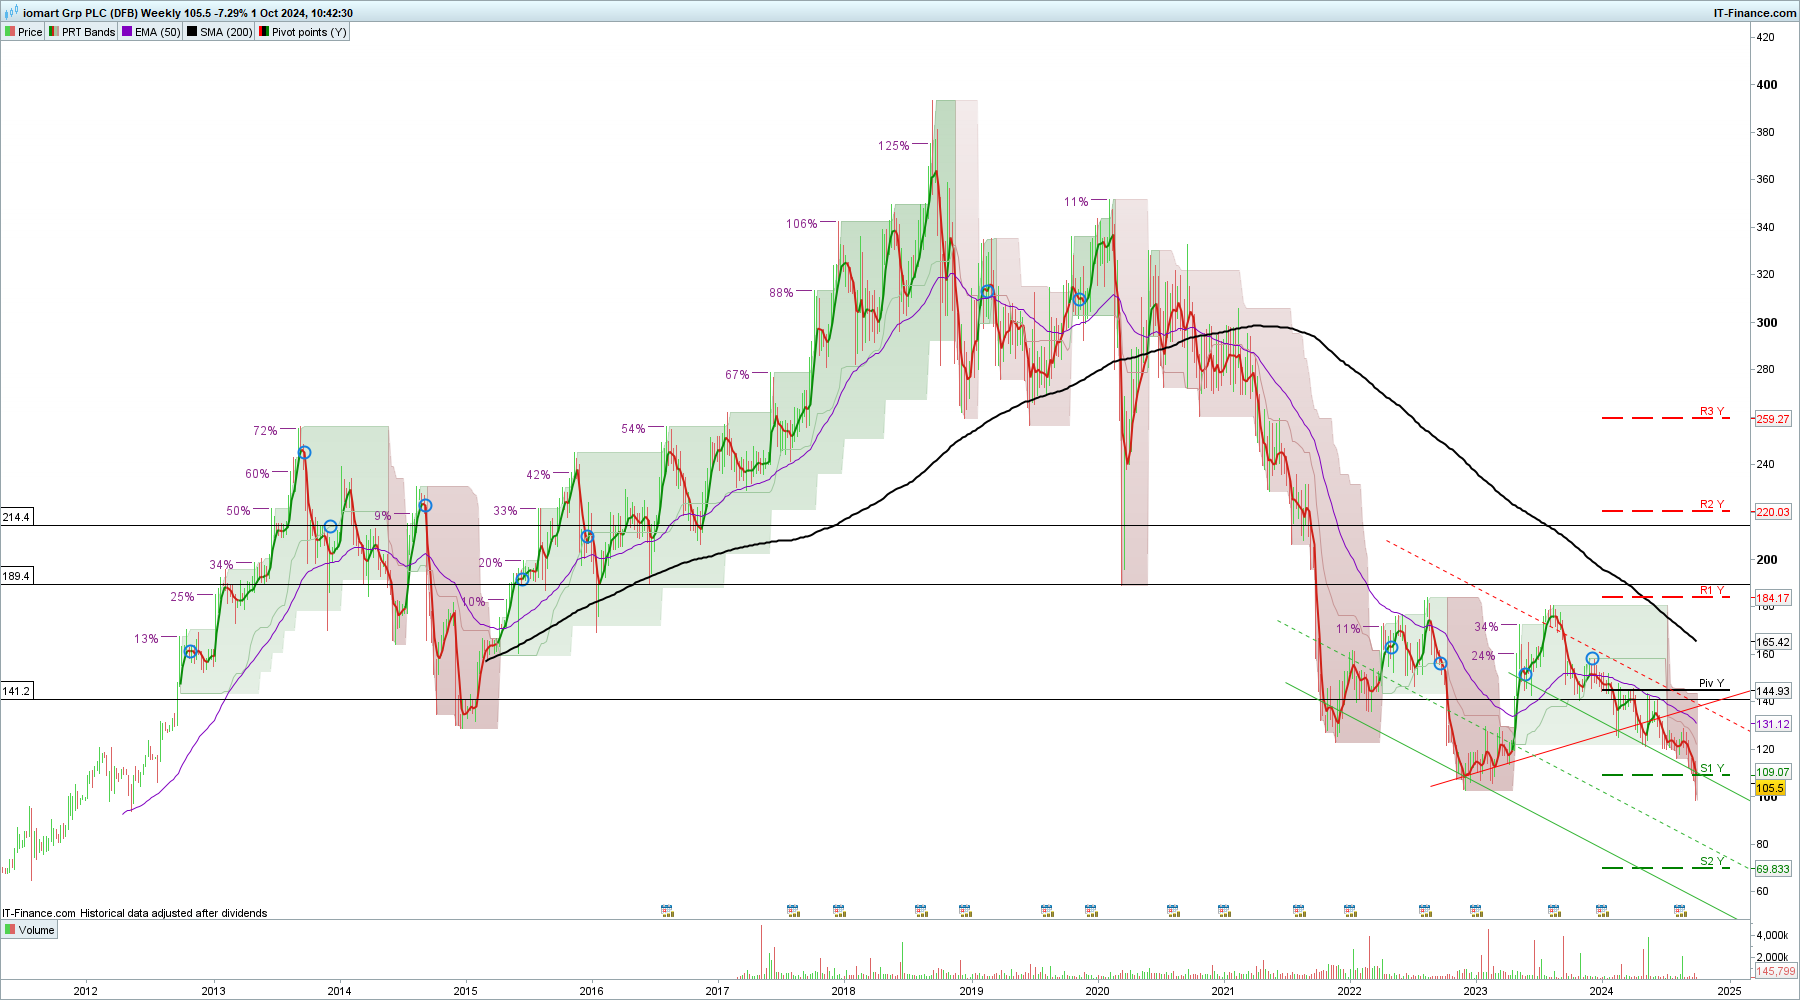1800x1000 pixels.
Task: Click the blue circle marker at the 72% peak
Action: 305,453
